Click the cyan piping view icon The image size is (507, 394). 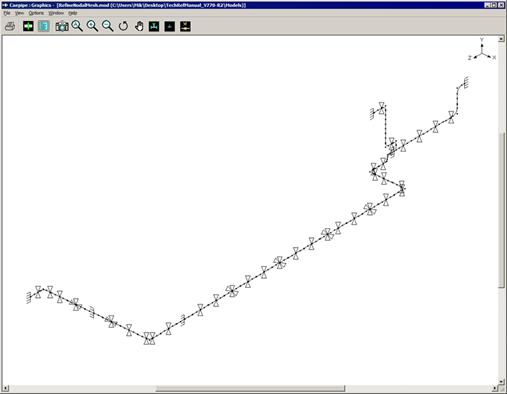[154, 26]
